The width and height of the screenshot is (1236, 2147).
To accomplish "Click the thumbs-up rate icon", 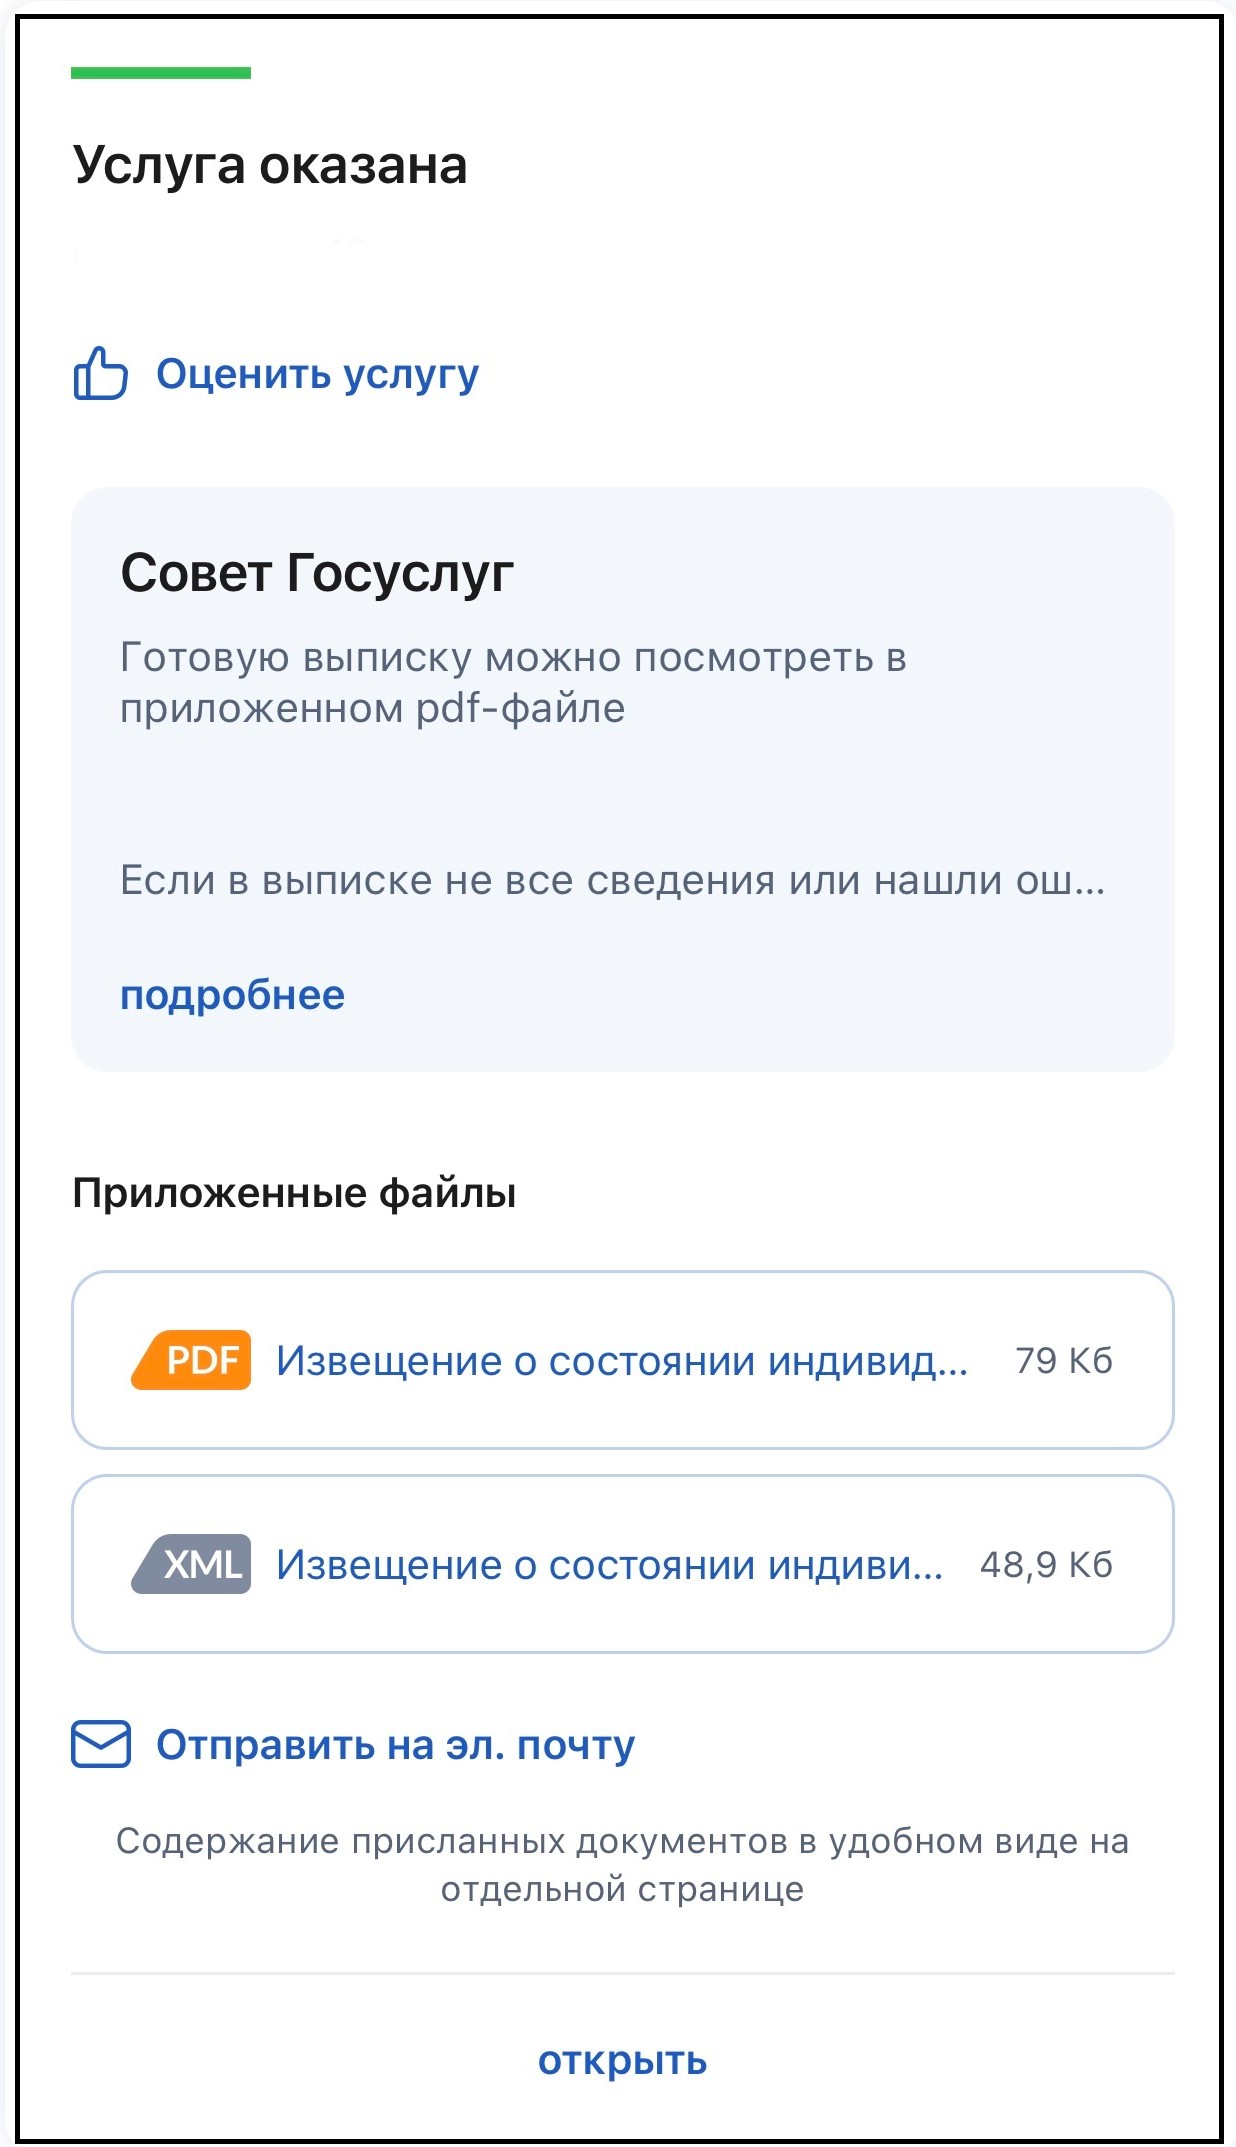I will click(x=100, y=373).
